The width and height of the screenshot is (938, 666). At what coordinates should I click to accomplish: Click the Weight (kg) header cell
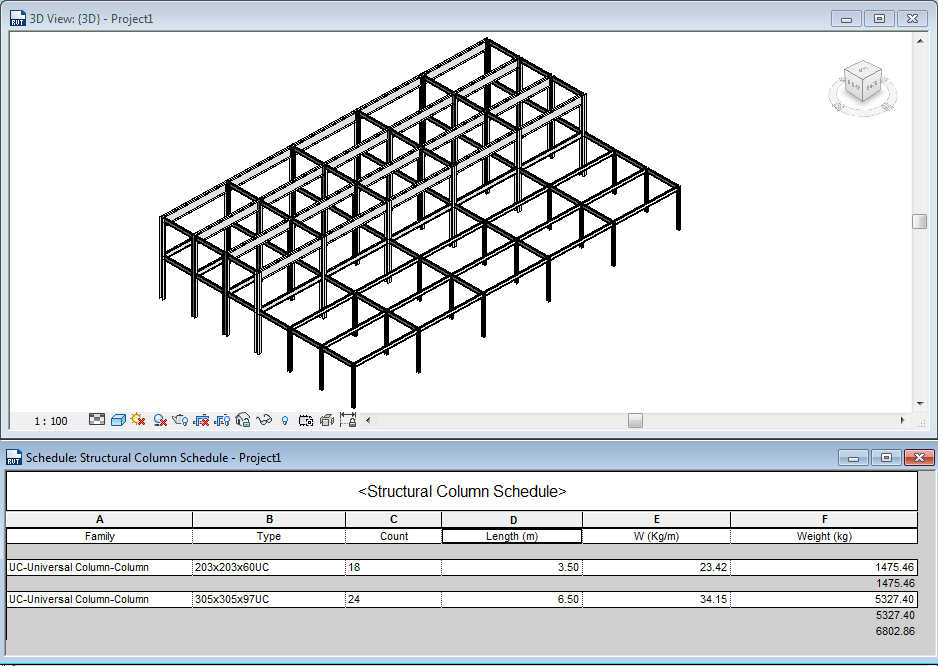[x=824, y=536]
